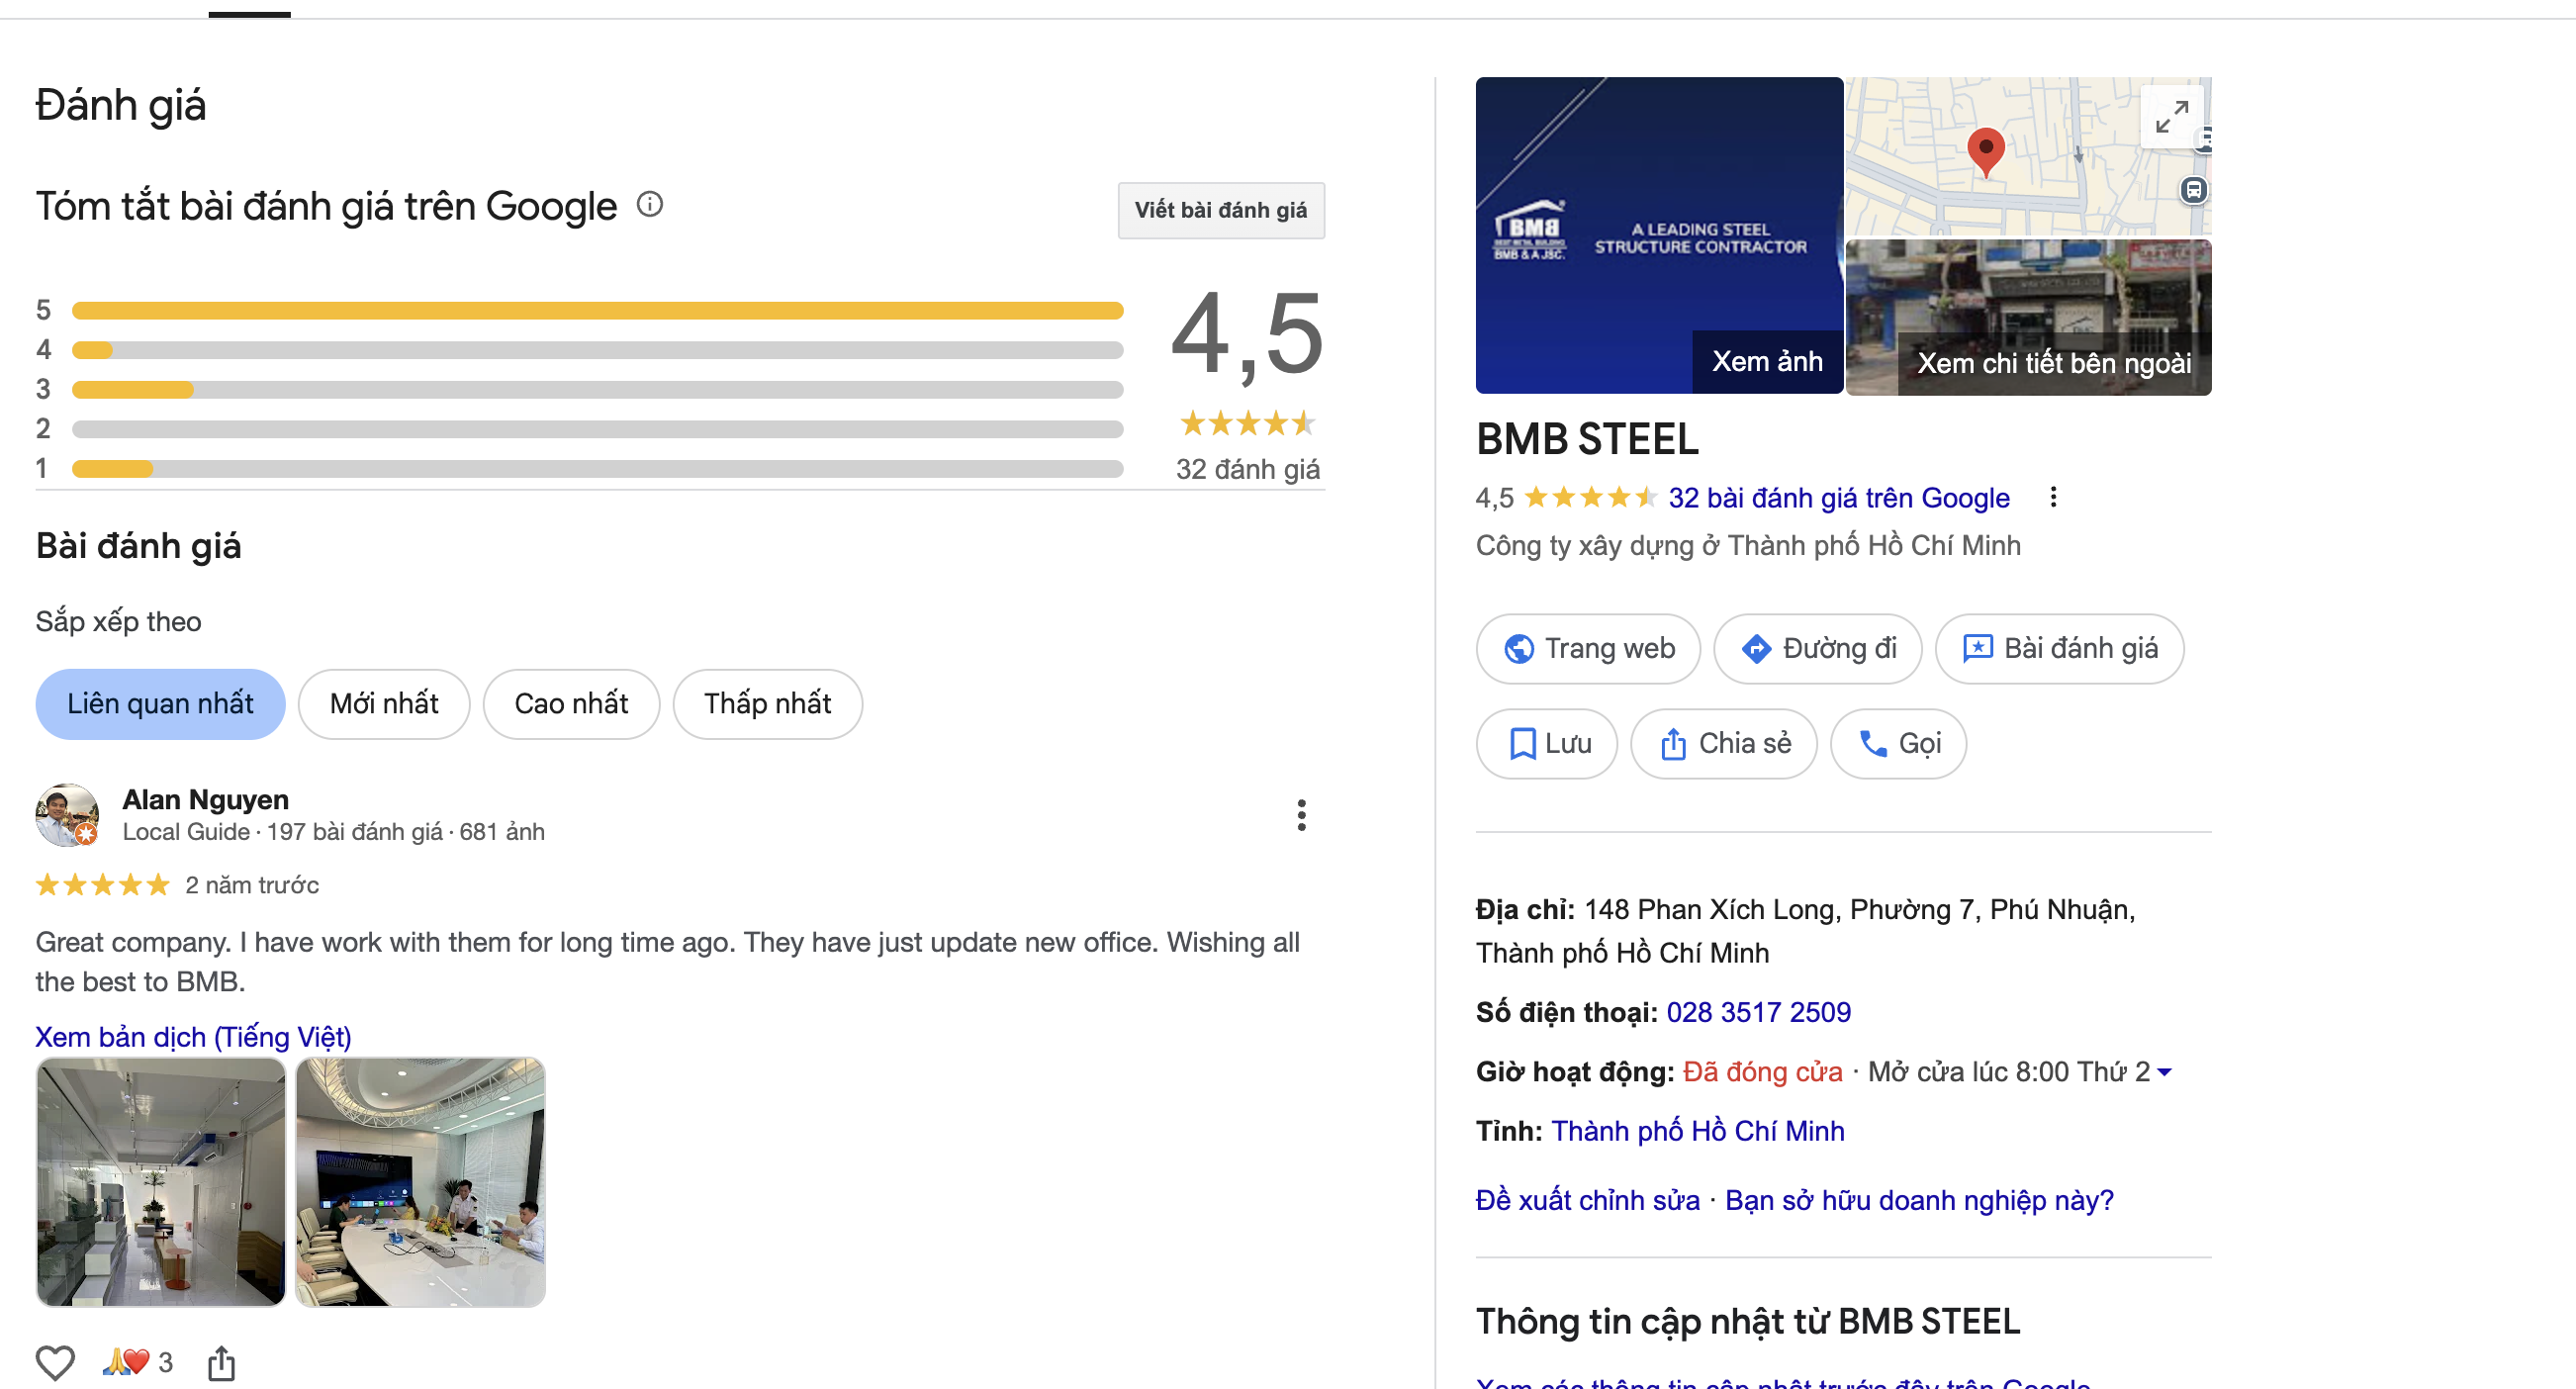This screenshot has width=2576, height=1389.
Task: Open the business three-dot options menu
Action: [x=2054, y=497]
